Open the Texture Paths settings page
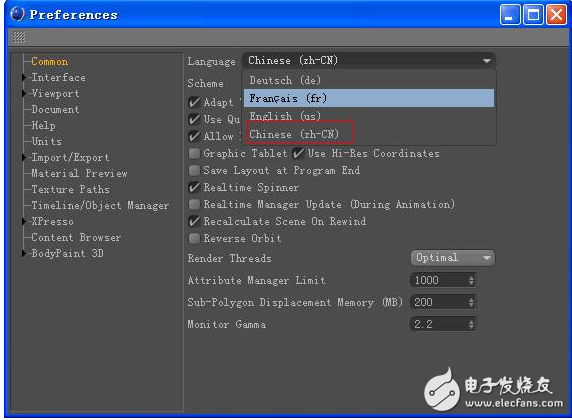The image size is (572, 420). [x=70, y=189]
